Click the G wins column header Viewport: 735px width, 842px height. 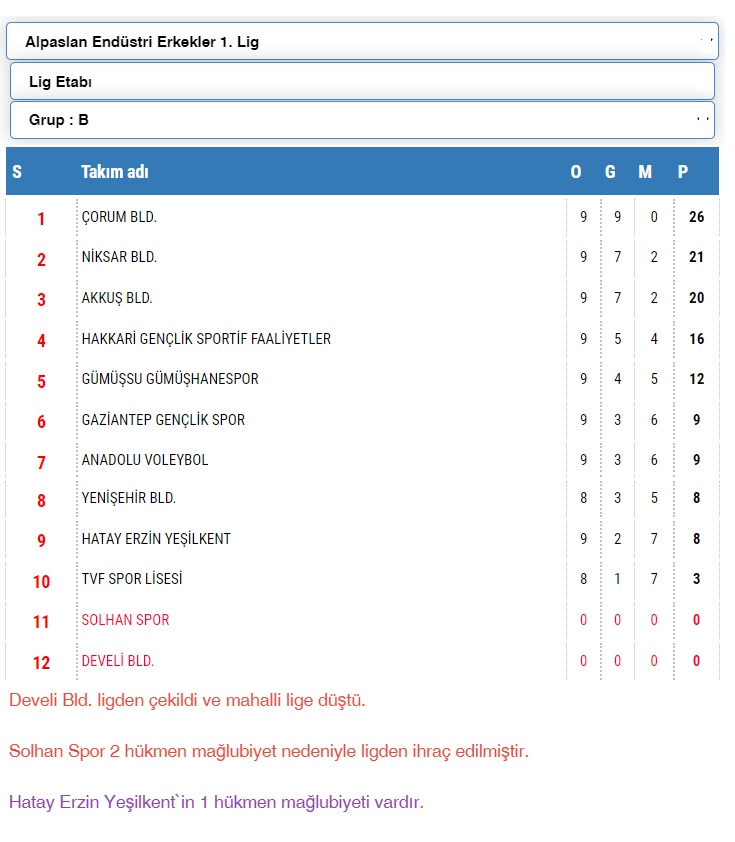(x=610, y=172)
